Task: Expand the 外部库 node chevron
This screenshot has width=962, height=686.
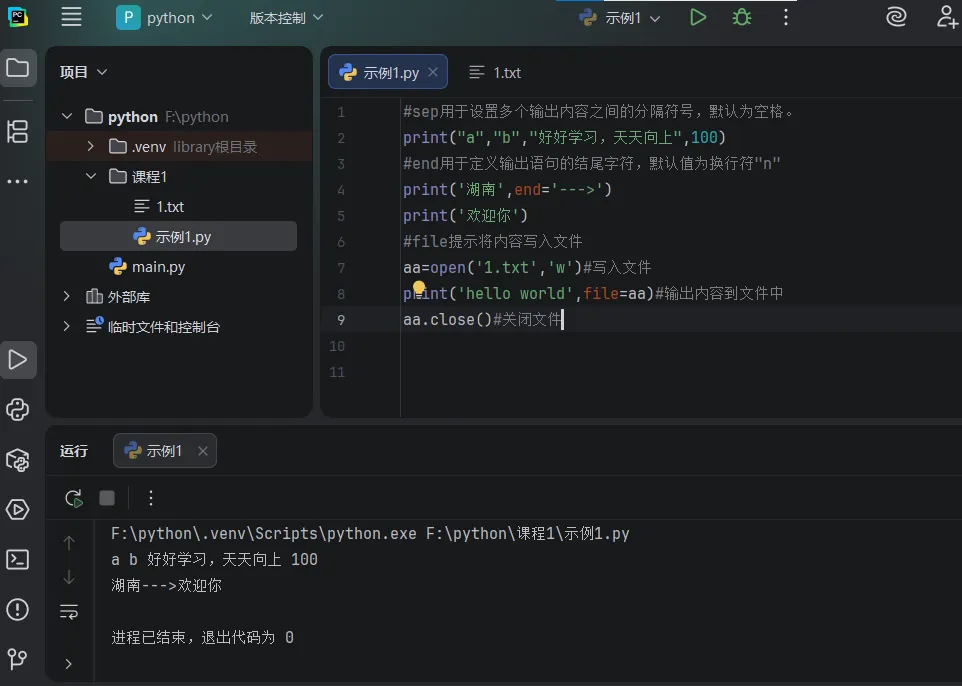Action: pyautogui.click(x=67, y=296)
